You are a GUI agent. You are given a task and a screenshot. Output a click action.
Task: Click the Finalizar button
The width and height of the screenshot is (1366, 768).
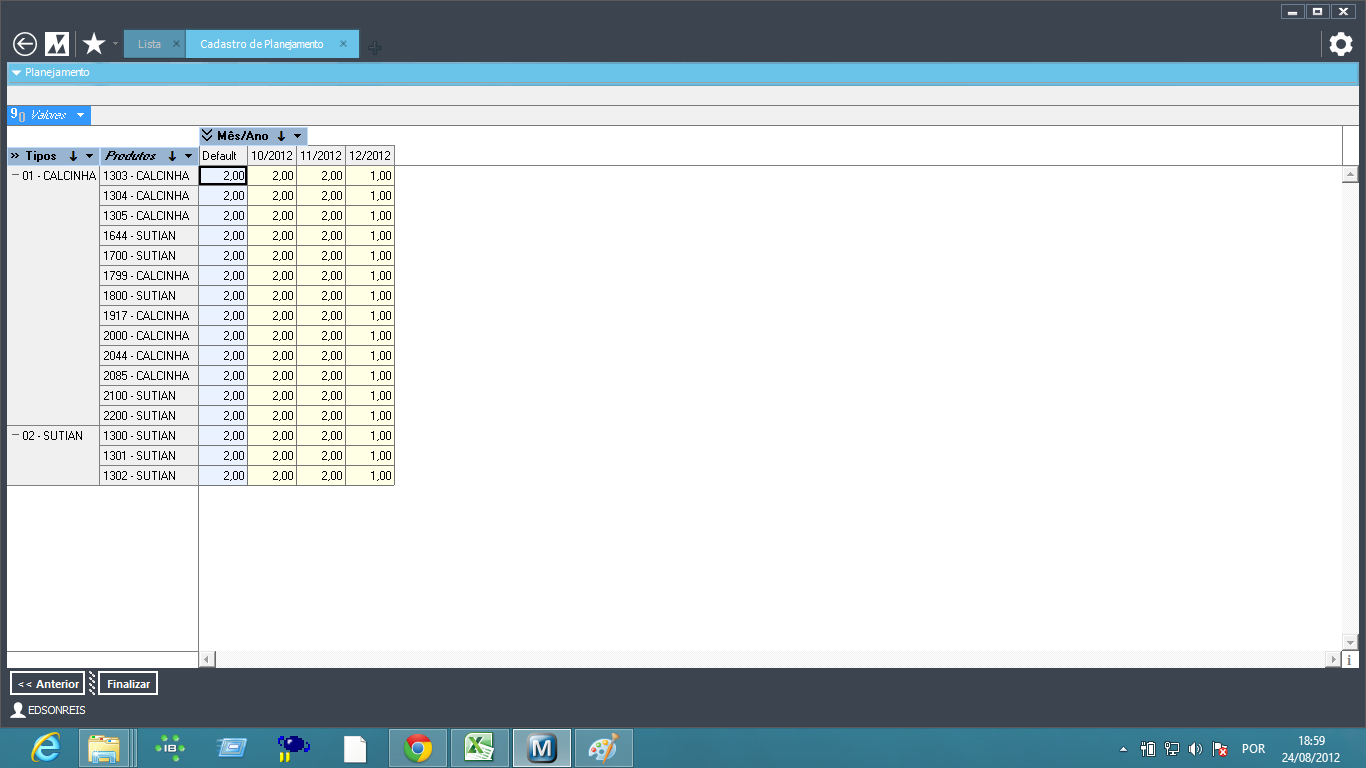[x=128, y=684]
